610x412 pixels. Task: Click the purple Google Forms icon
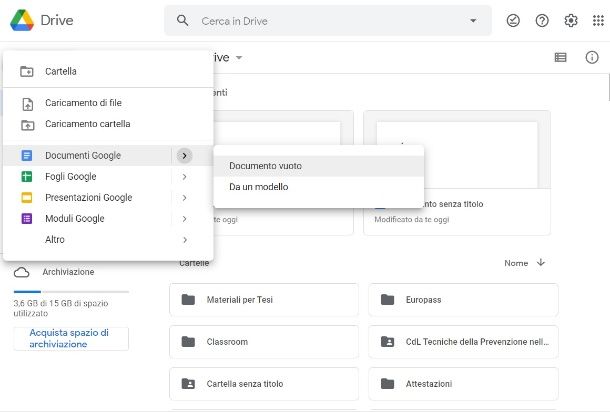pyautogui.click(x=27, y=219)
